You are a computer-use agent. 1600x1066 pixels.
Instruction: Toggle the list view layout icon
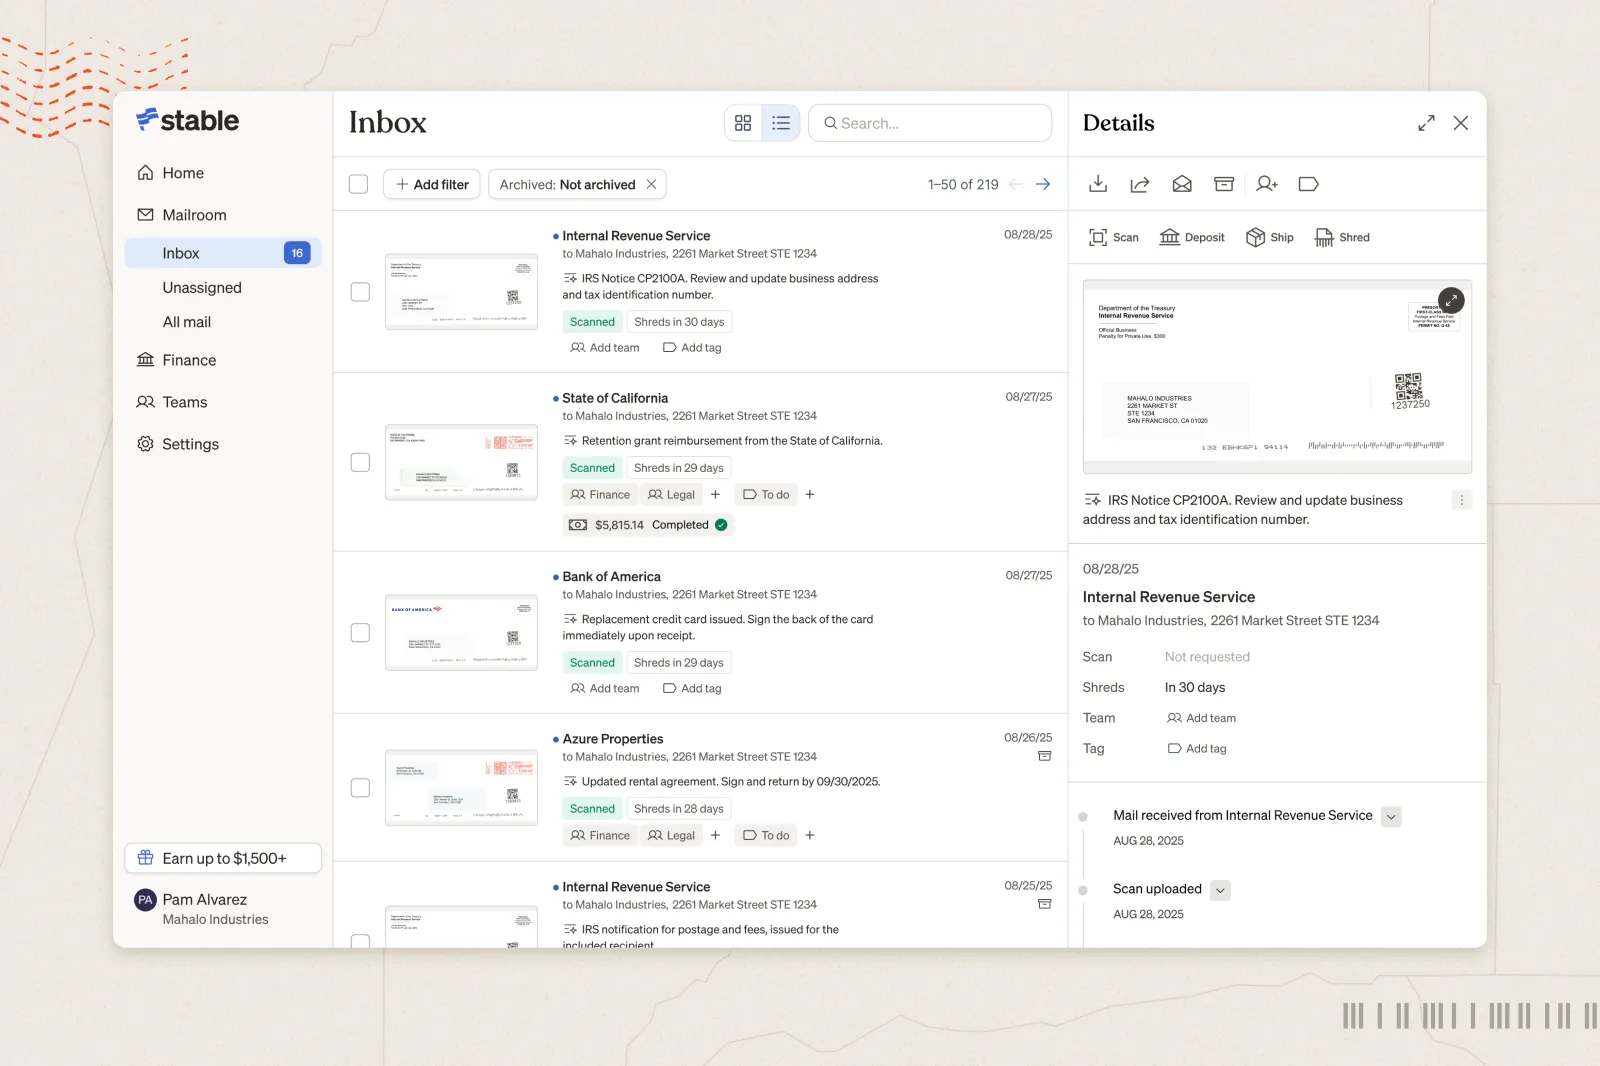pyautogui.click(x=781, y=123)
